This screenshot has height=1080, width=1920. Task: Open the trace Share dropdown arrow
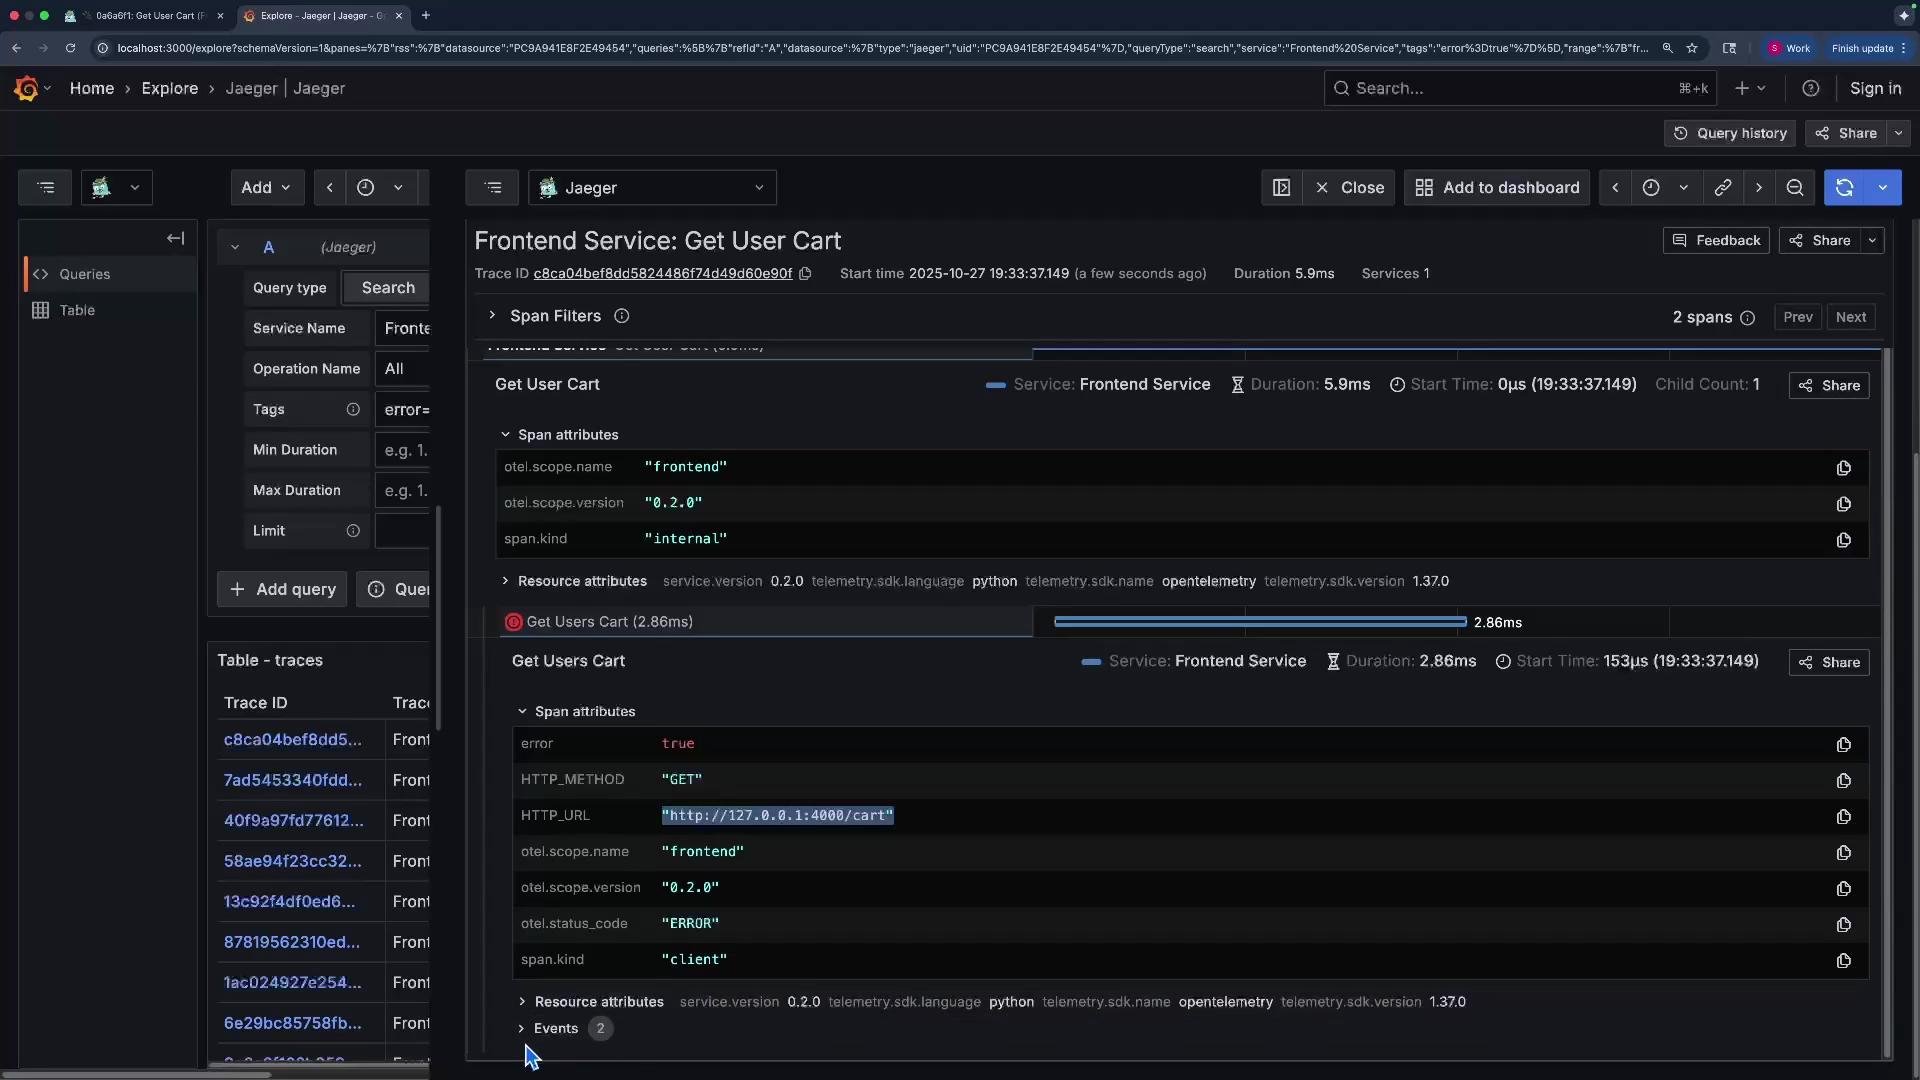point(1872,240)
